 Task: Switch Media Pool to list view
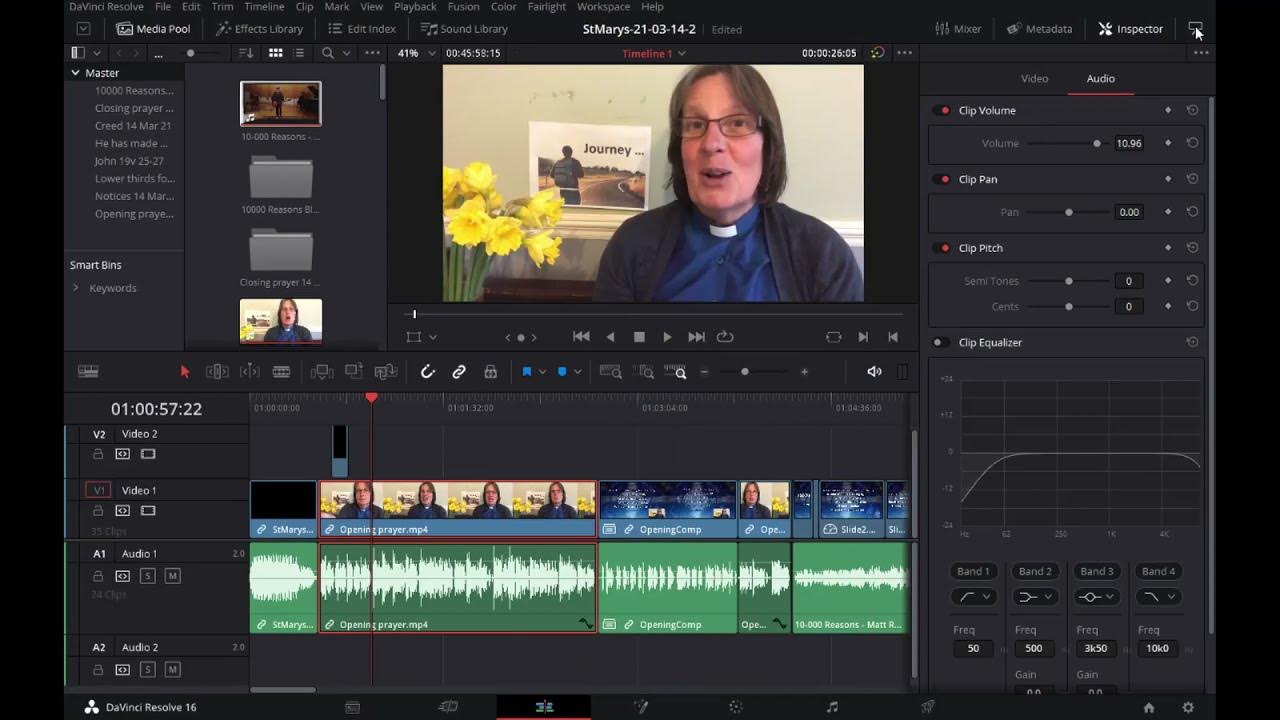click(x=298, y=53)
